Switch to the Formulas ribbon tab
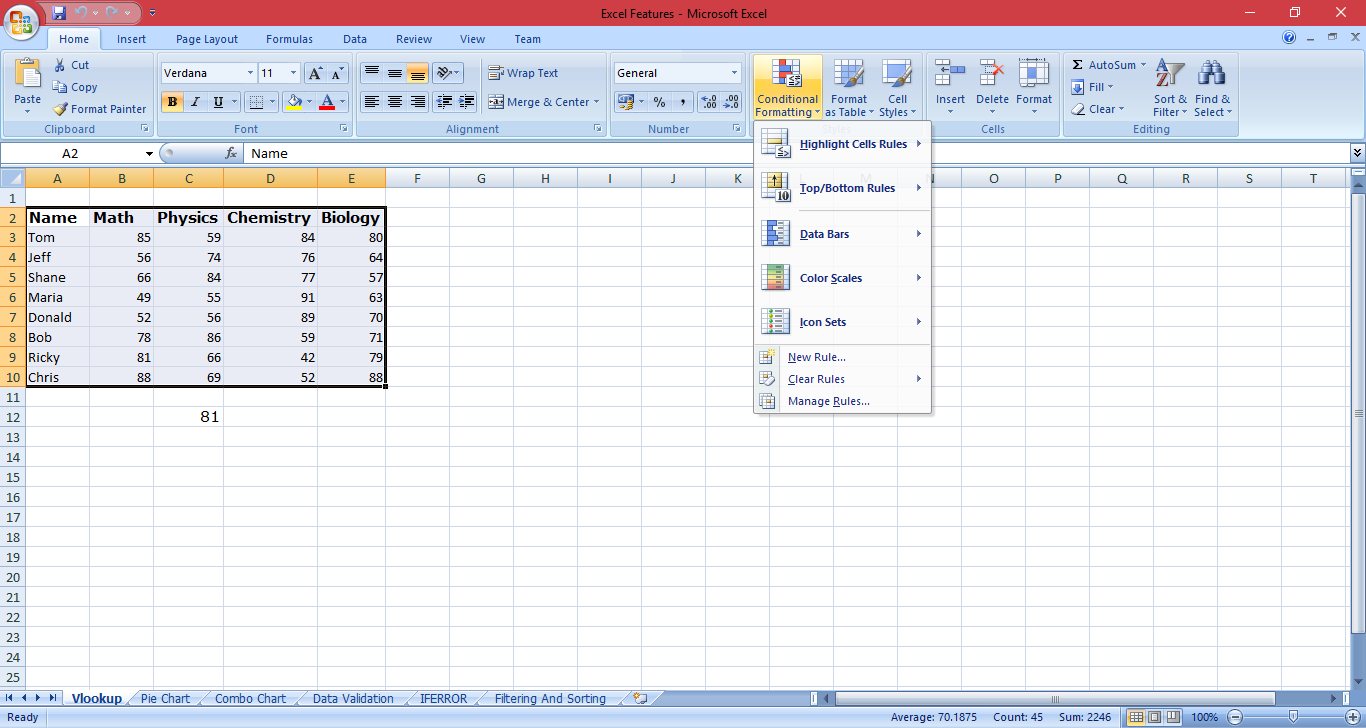Viewport: 1366px width, 728px height. pos(289,39)
